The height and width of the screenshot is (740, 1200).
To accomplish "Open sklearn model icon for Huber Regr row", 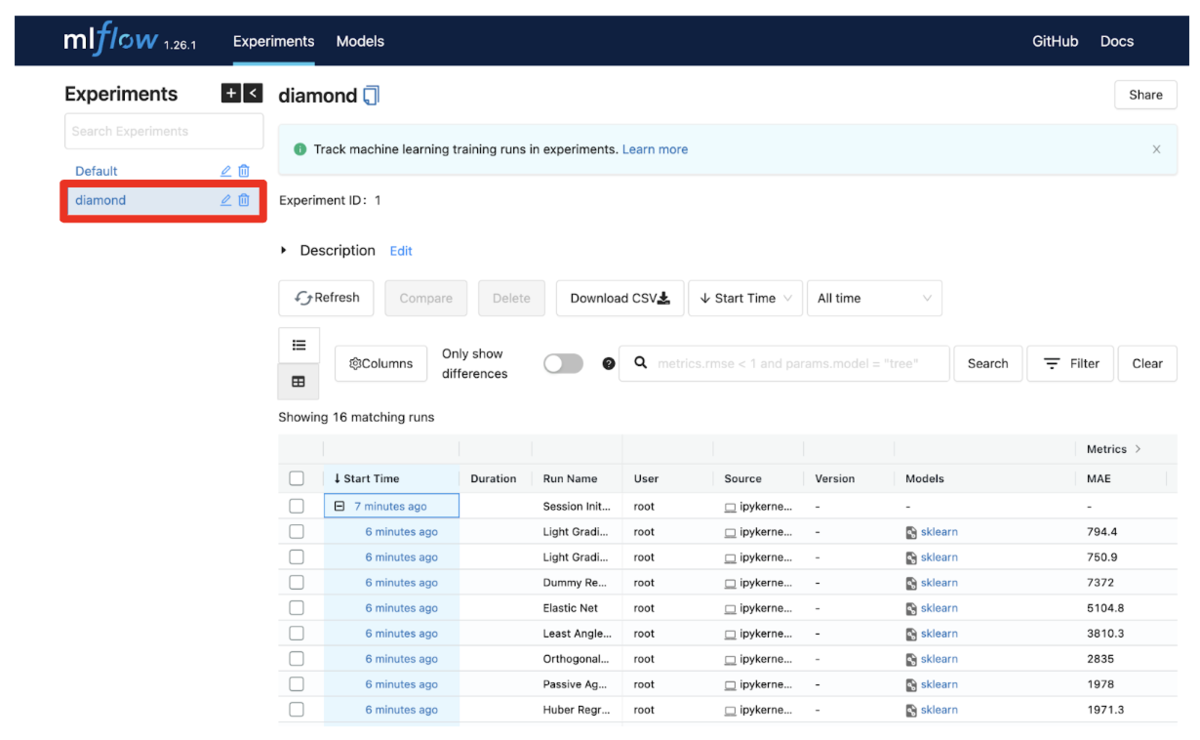I will click(x=911, y=710).
